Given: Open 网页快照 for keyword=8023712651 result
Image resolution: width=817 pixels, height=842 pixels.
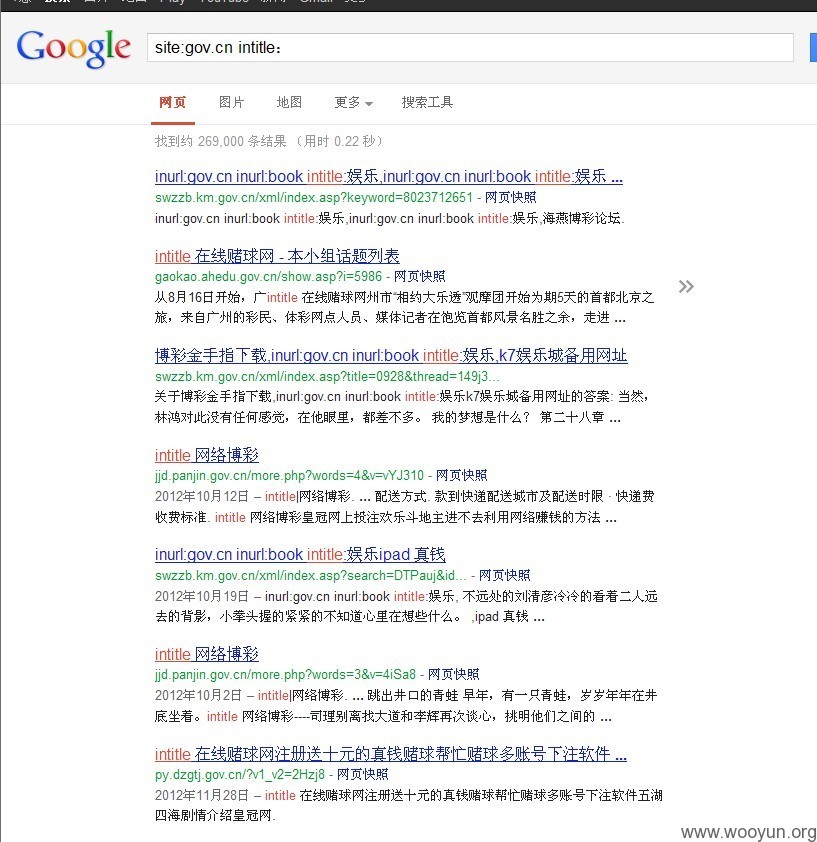Looking at the screenshot, I should (510, 197).
